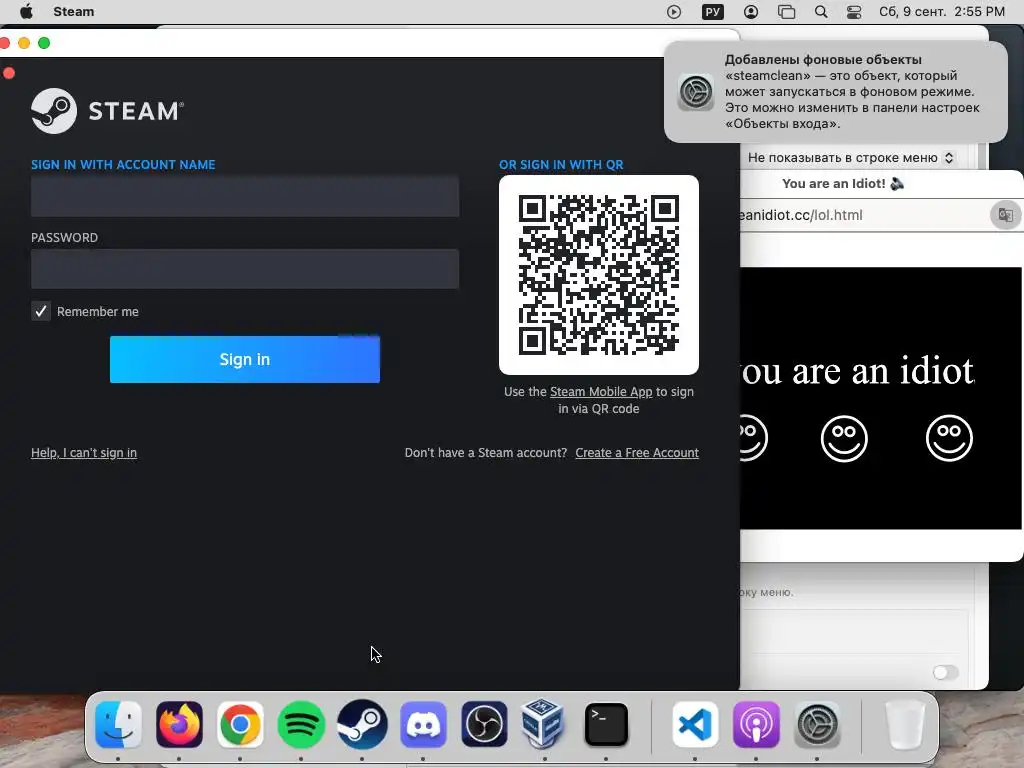Open Spotlight search in the menu bar

pos(821,12)
